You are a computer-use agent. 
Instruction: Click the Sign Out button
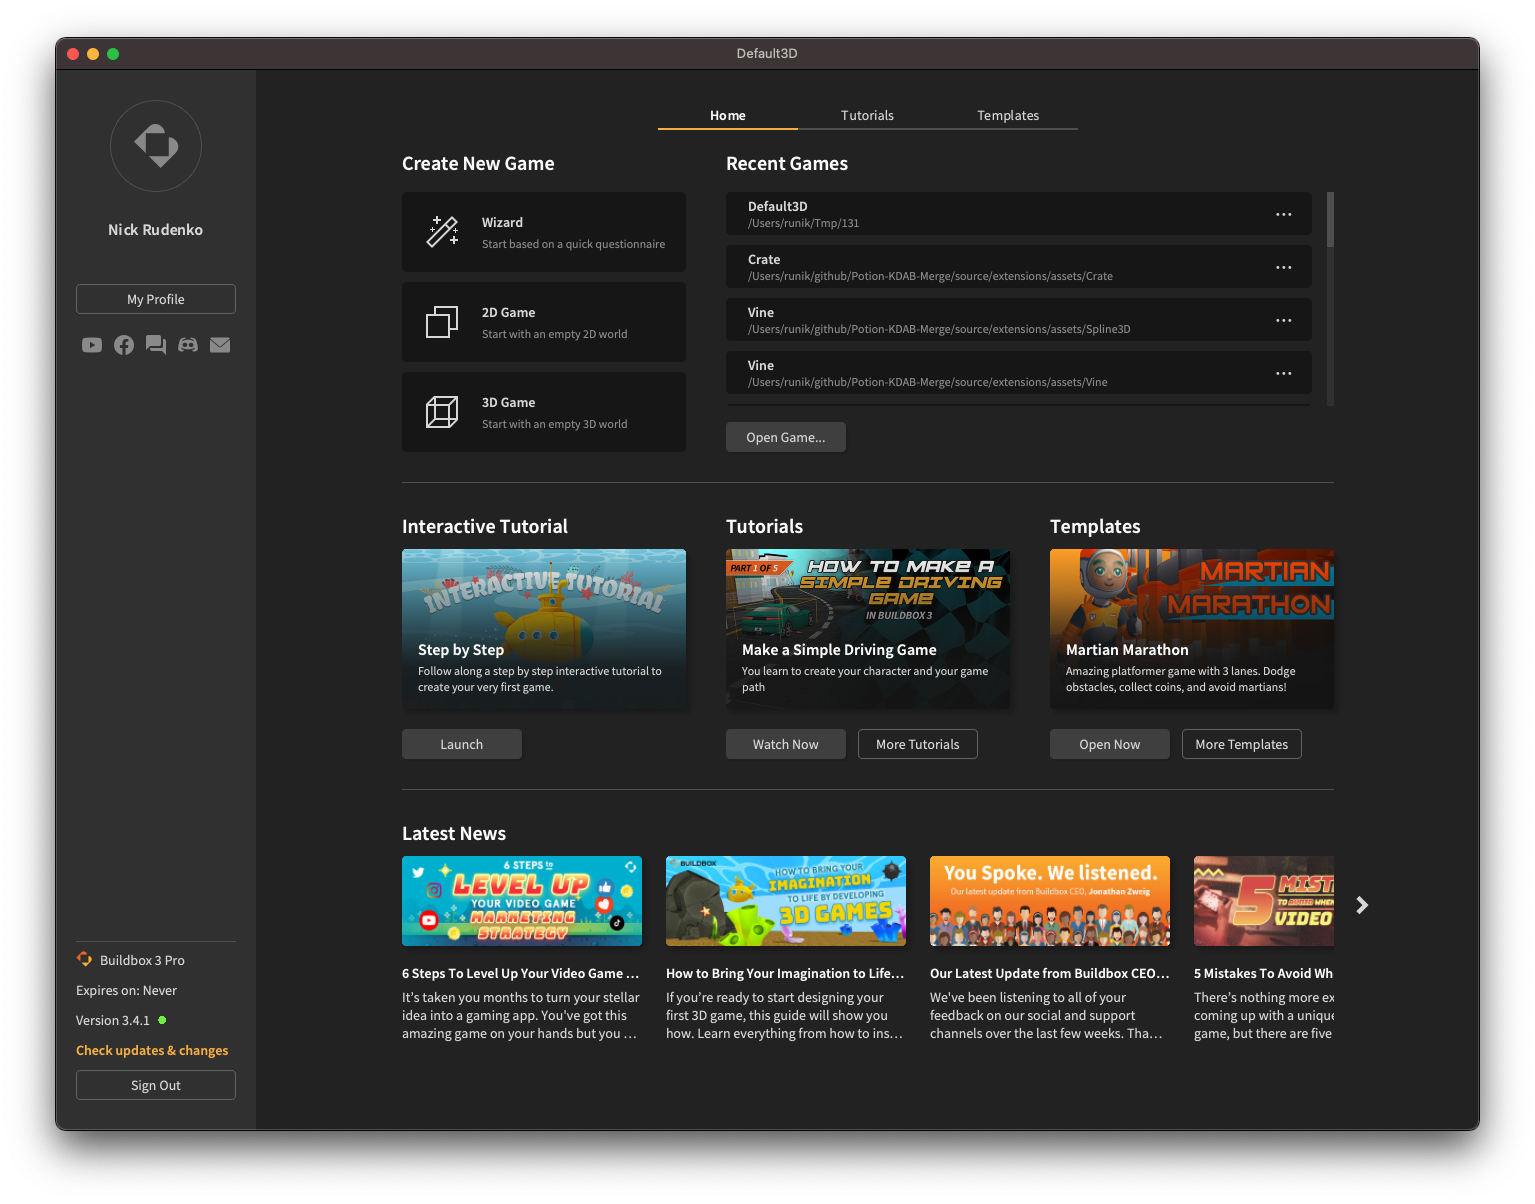(156, 1085)
